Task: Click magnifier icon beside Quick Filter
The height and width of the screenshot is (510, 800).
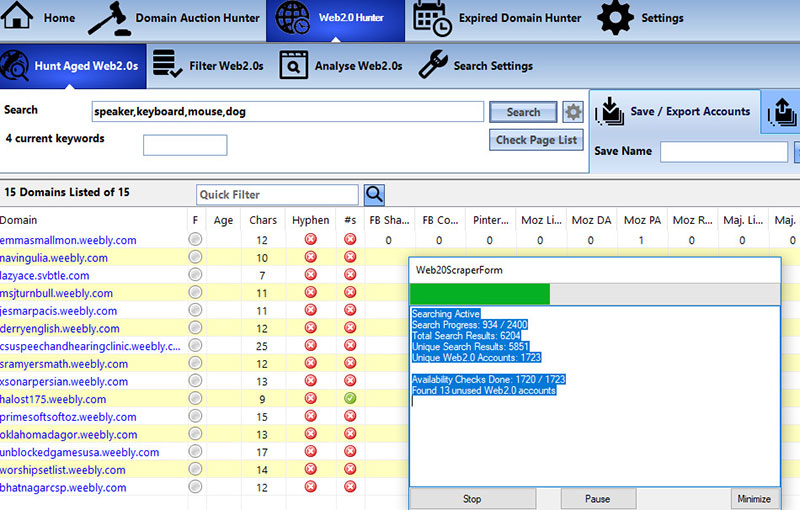Action: [374, 195]
